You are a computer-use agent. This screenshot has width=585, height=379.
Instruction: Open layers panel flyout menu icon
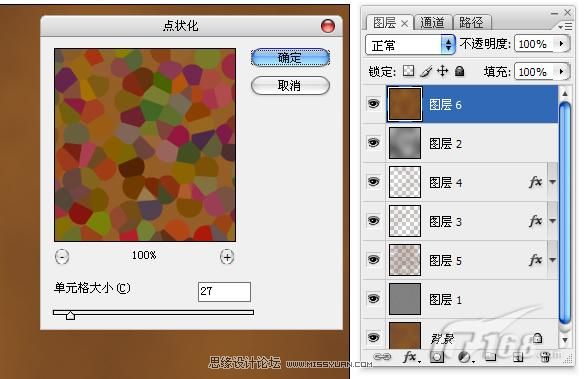click(x=565, y=26)
